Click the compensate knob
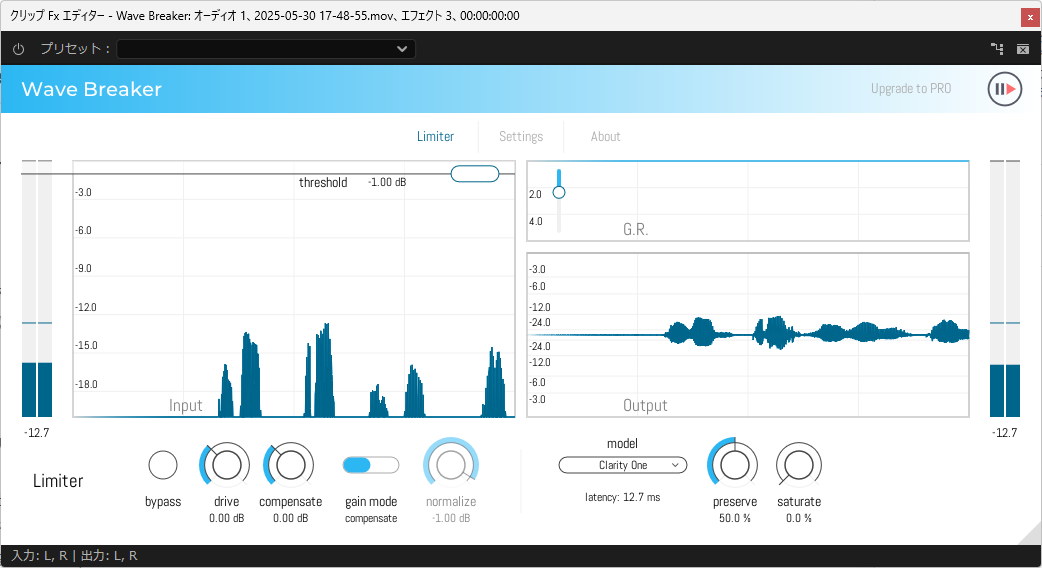The height and width of the screenshot is (568, 1042). coord(290,465)
